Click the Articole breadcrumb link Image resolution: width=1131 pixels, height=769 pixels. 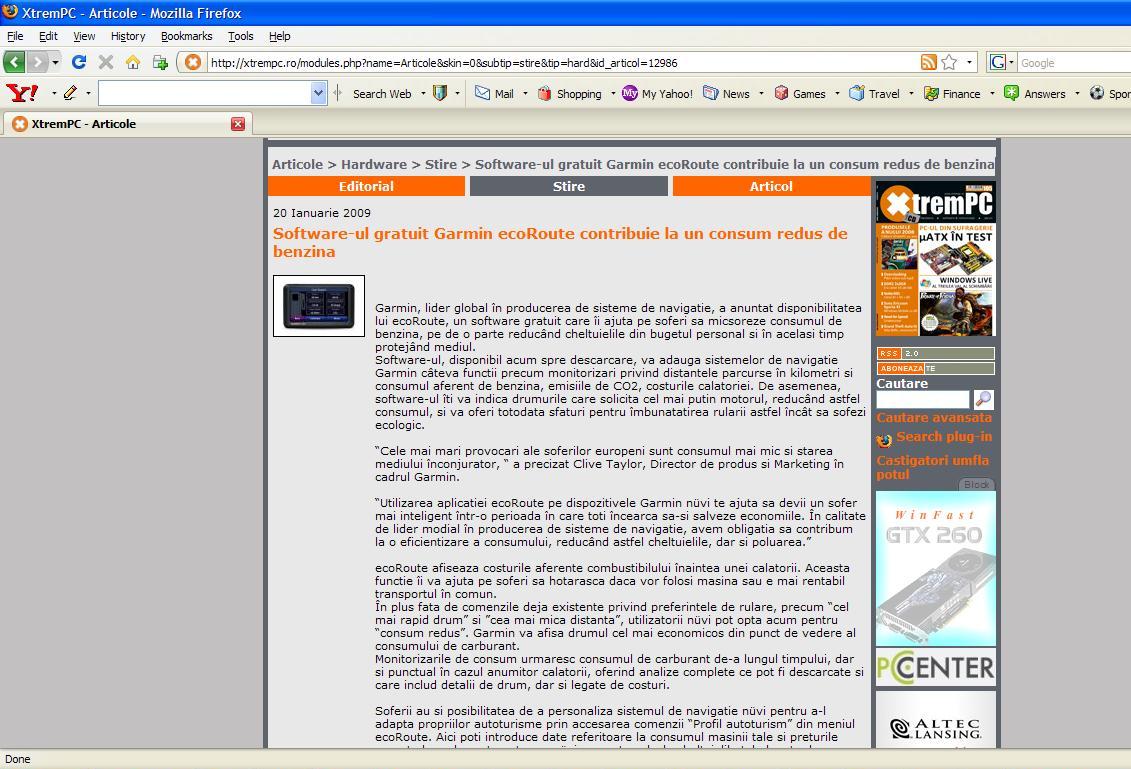pyautogui.click(x=297, y=164)
